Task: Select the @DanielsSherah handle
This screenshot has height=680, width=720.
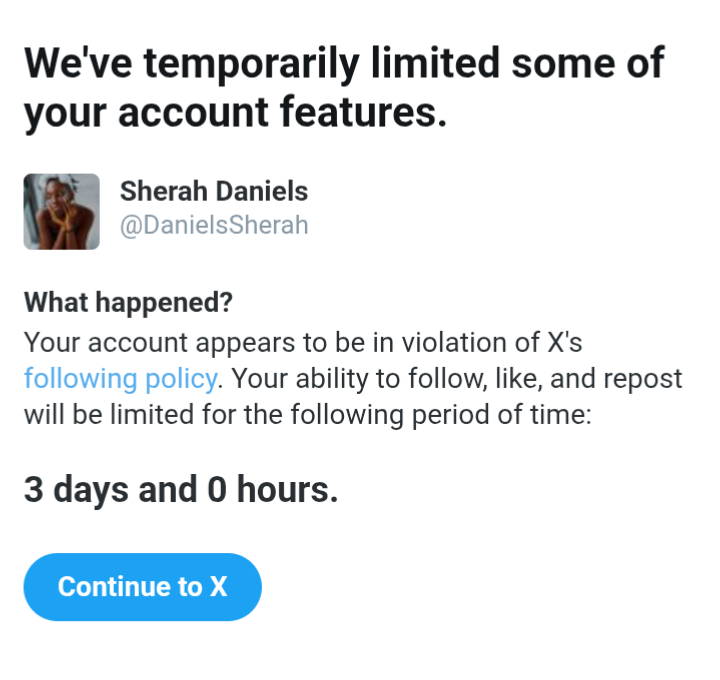Action: click(x=214, y=225)
